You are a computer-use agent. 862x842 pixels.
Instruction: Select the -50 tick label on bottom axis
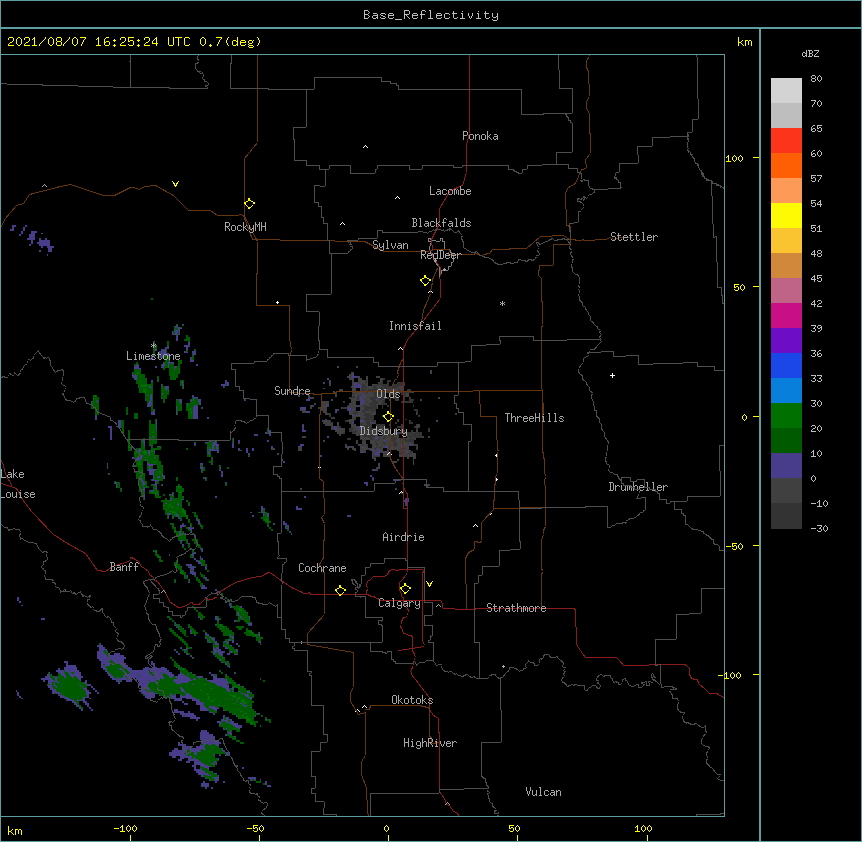(255, 828)
